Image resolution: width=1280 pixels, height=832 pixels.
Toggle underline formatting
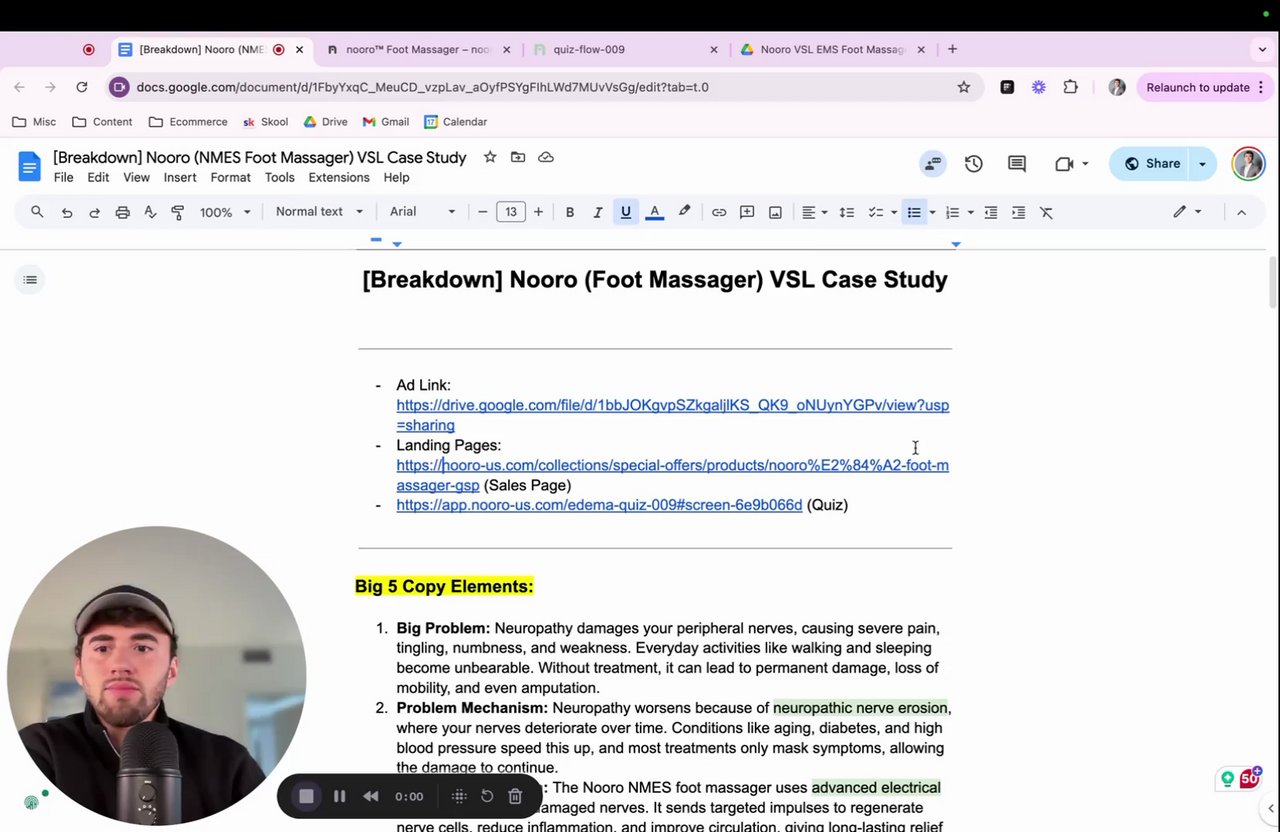click(626, 212)
